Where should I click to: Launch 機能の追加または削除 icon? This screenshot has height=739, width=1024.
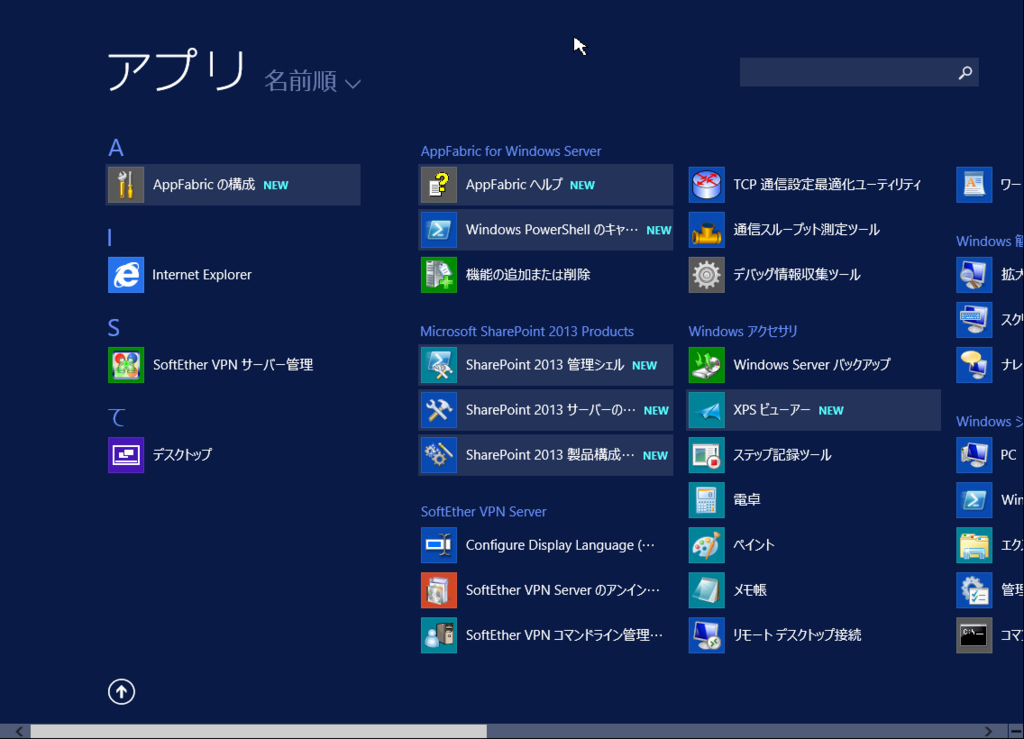[x=439, y=275]
